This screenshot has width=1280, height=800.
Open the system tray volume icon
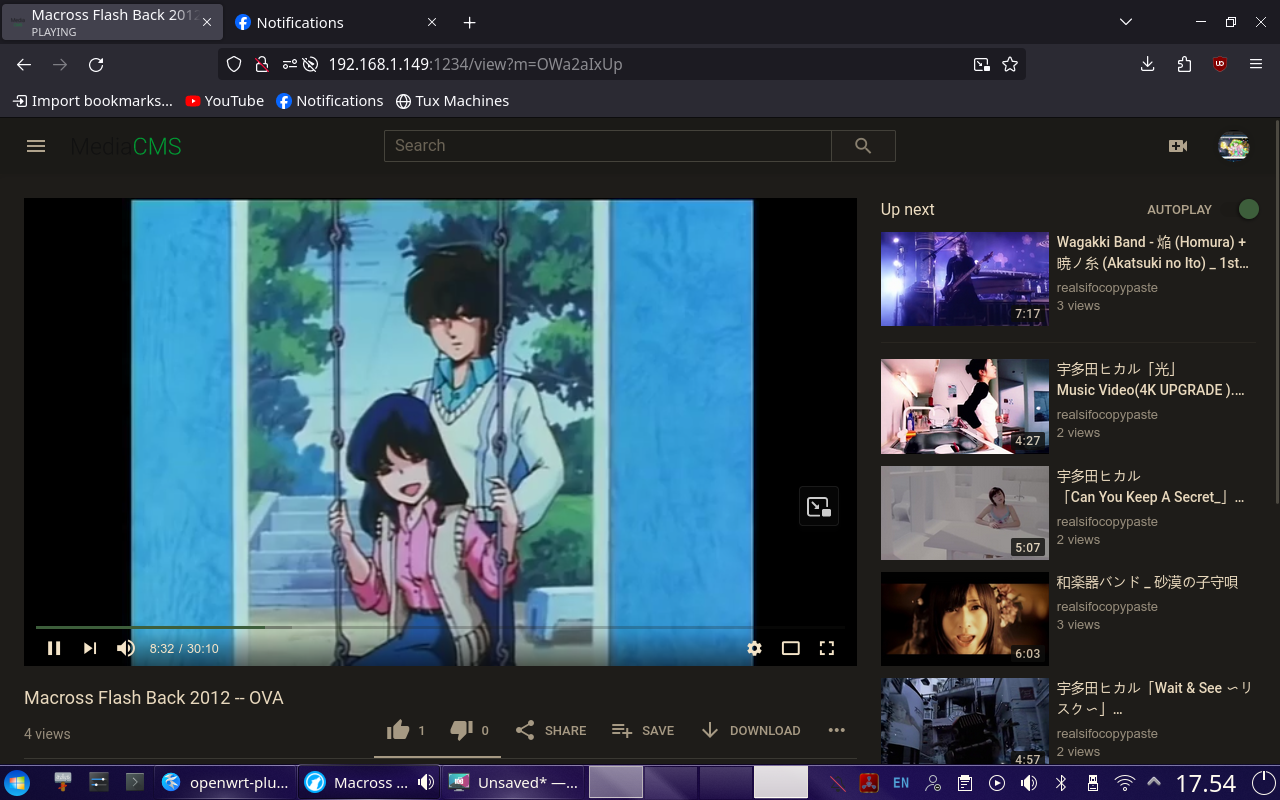tap(1029, 783)
